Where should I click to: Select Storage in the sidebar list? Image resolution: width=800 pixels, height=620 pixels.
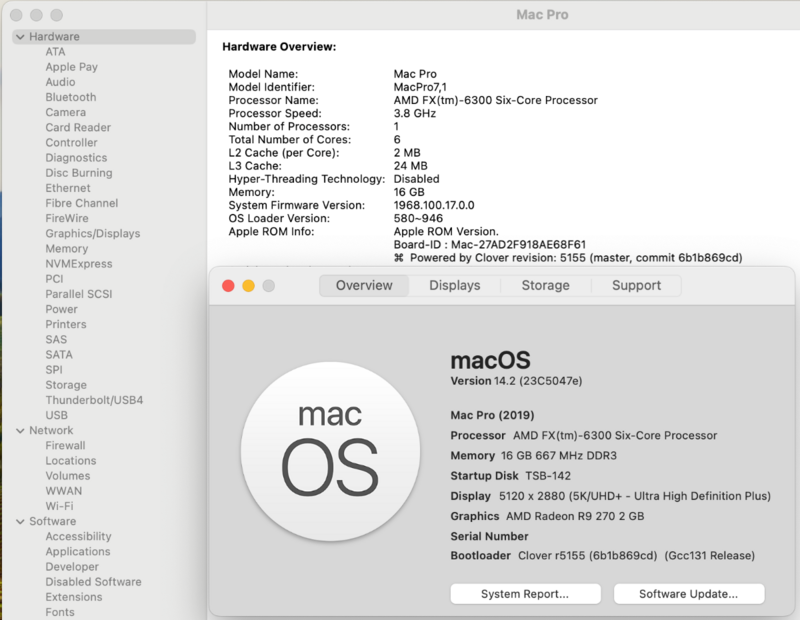(66, 385)
